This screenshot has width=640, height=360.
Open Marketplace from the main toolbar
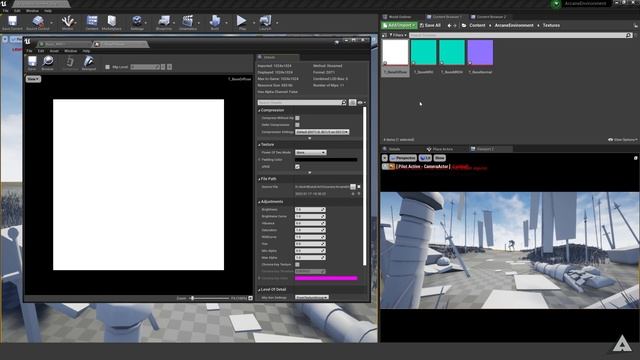(x=111, y=23)
